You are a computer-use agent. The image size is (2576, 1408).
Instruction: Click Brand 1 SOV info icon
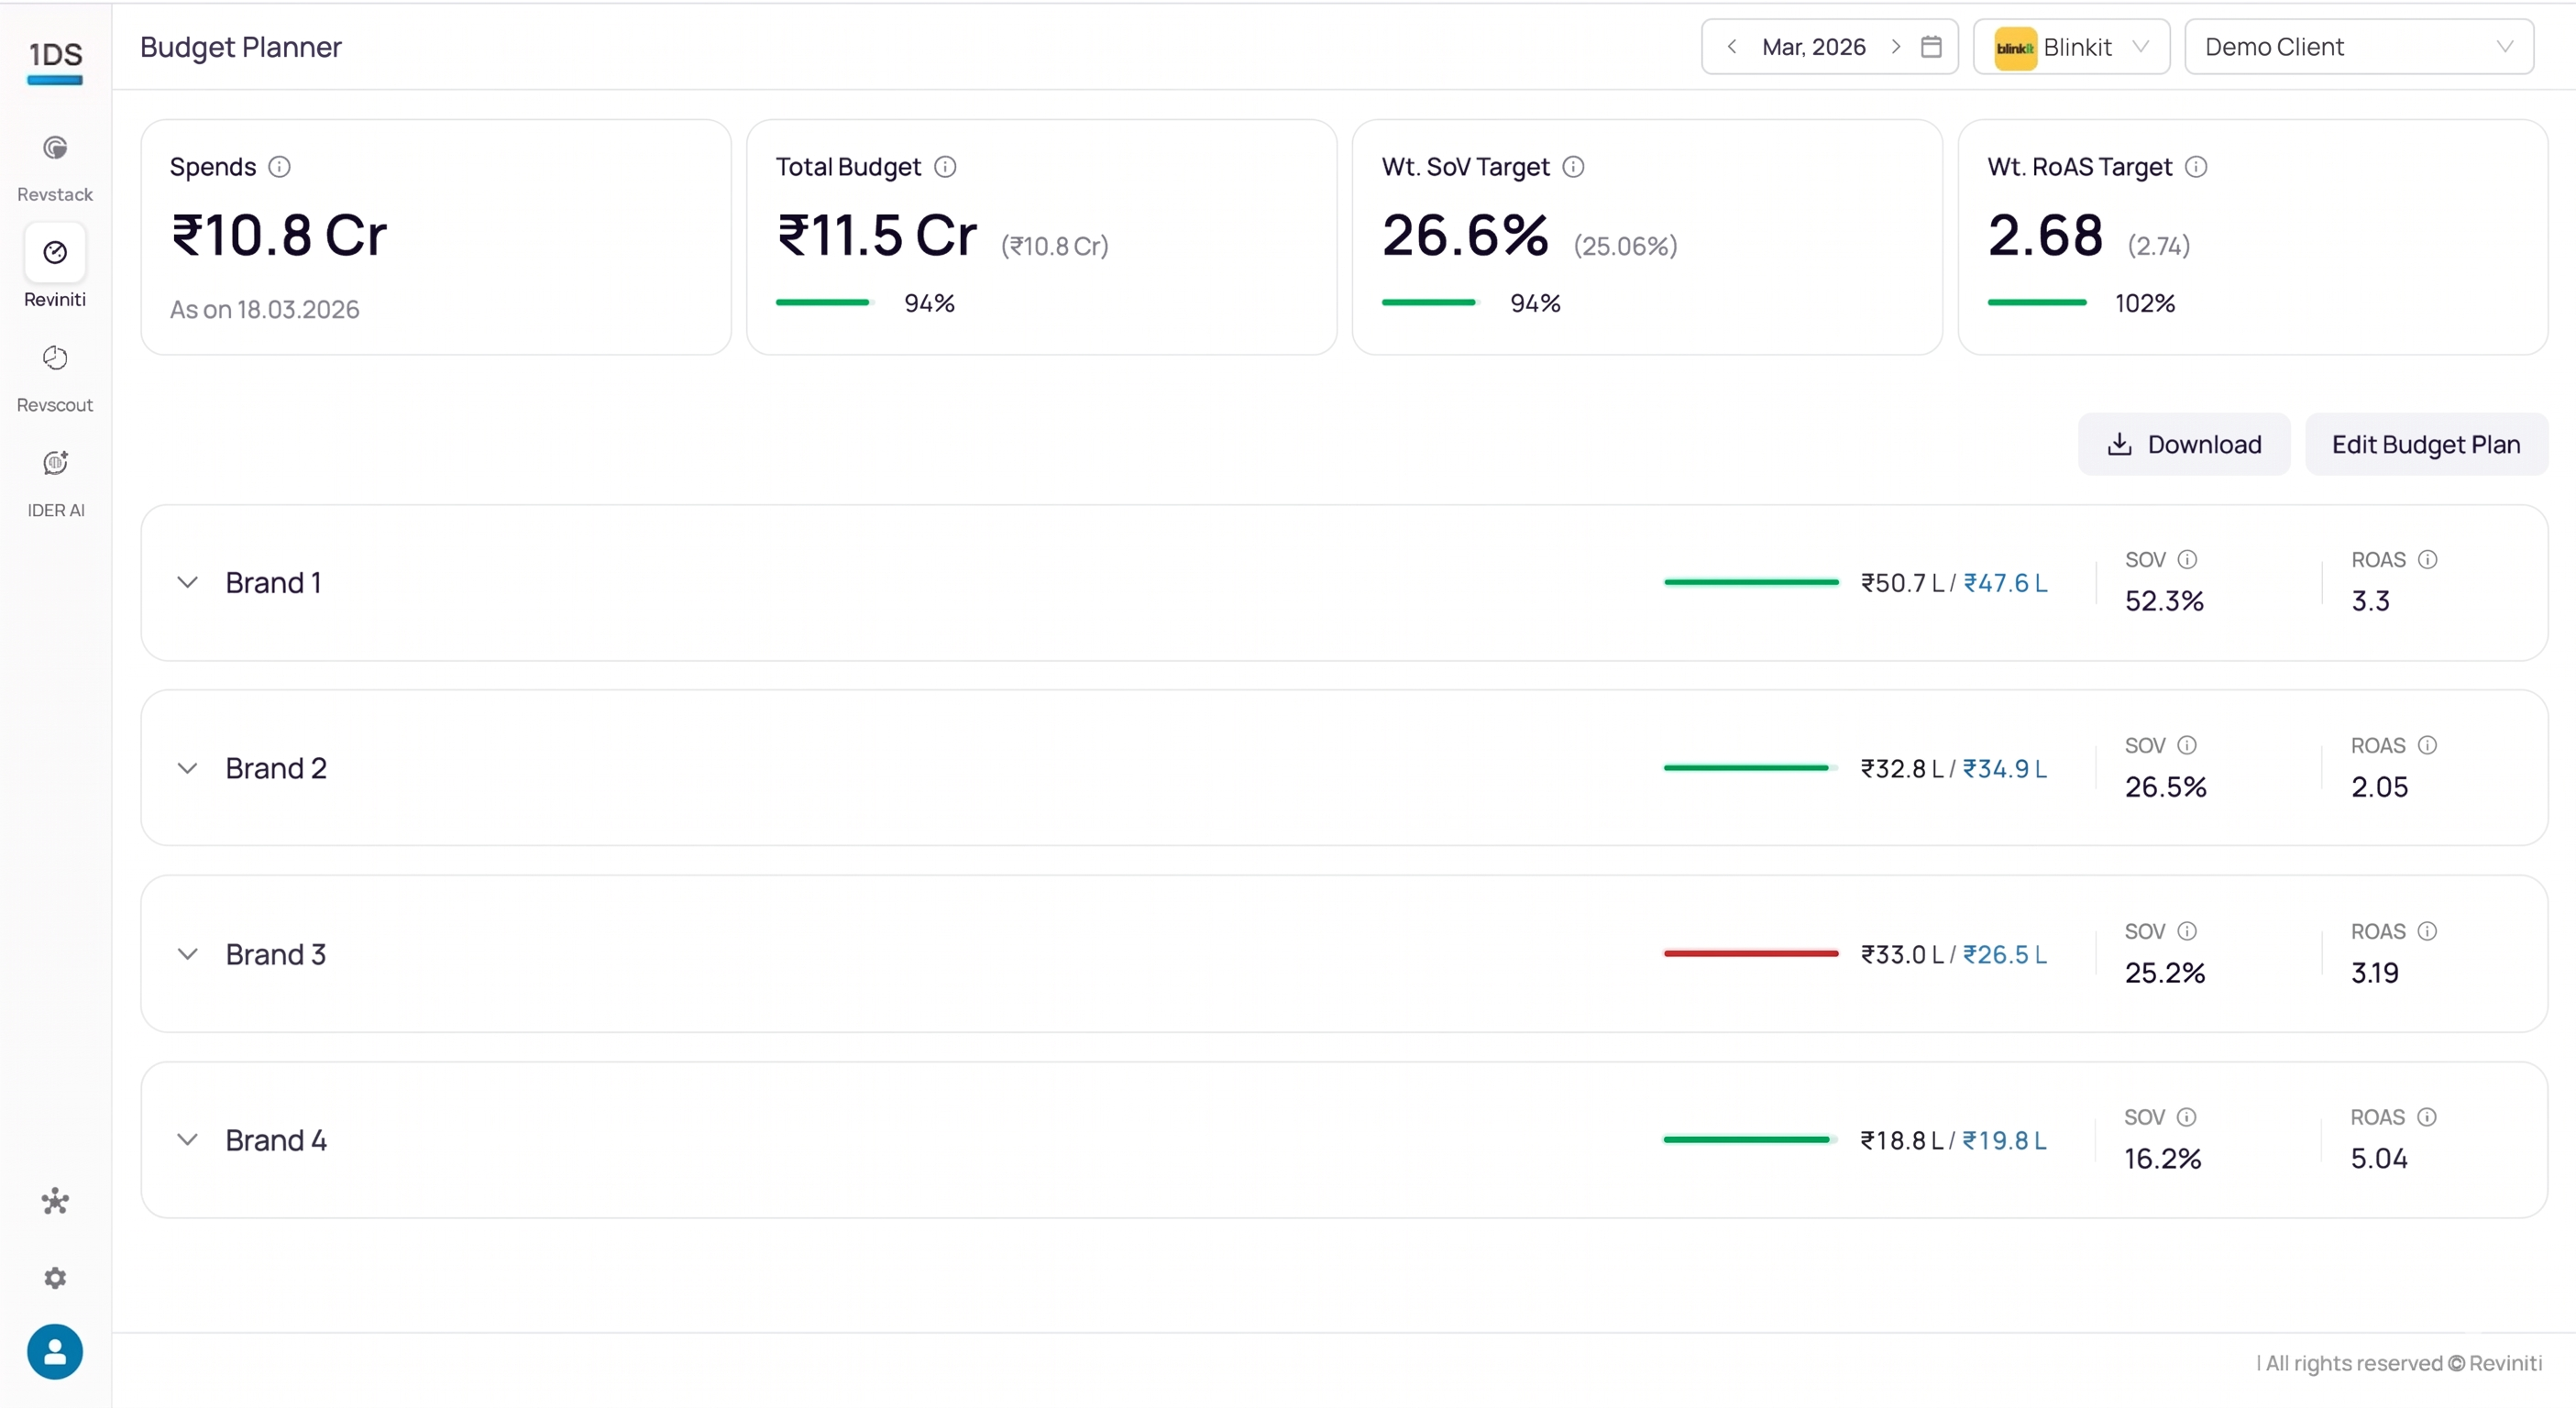click(2187, 560)
